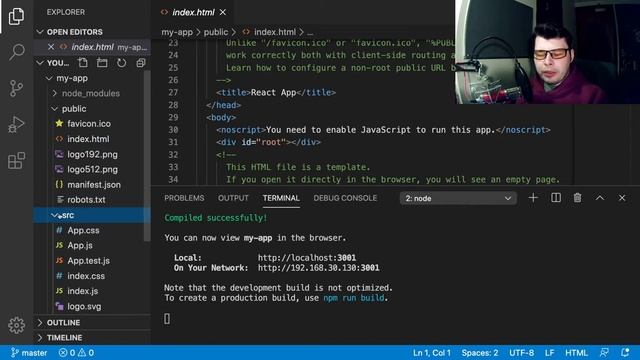Viewport: 640px width, 360px height.
Task: Change line endings via LF indicator
Action: [549, 353]
